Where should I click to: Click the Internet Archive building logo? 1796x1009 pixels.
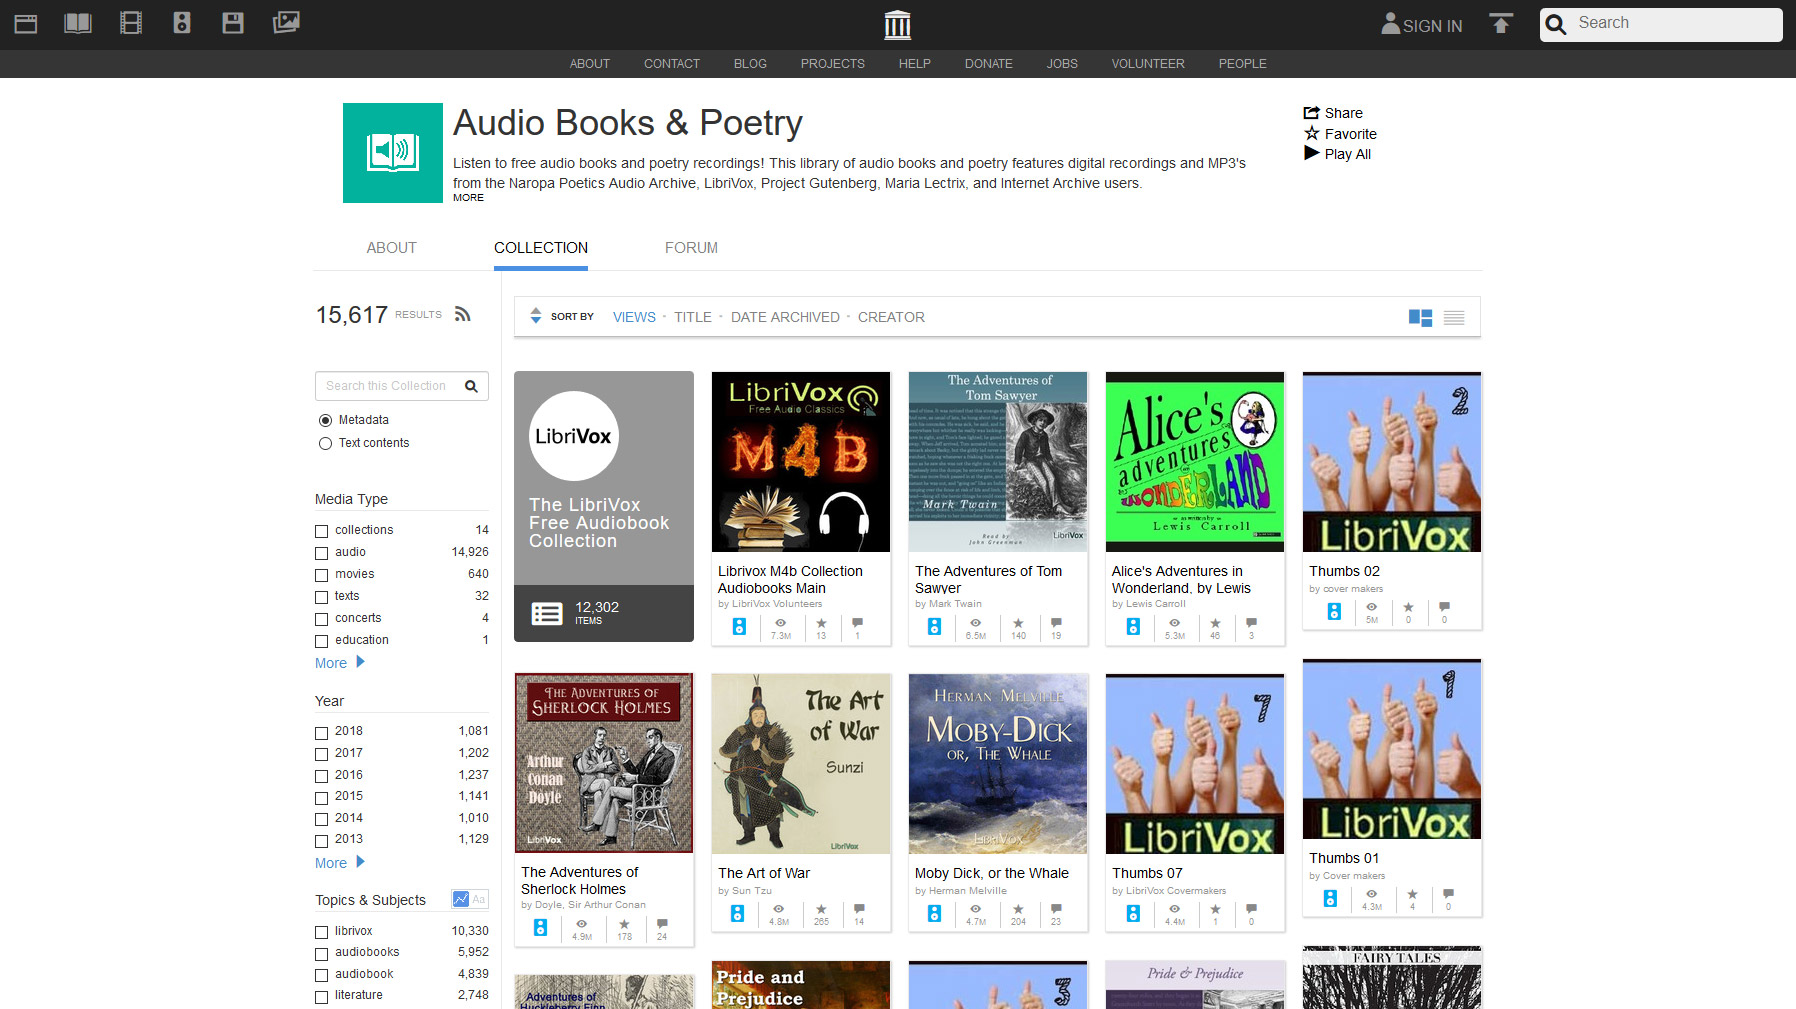[x=898, y=24]
